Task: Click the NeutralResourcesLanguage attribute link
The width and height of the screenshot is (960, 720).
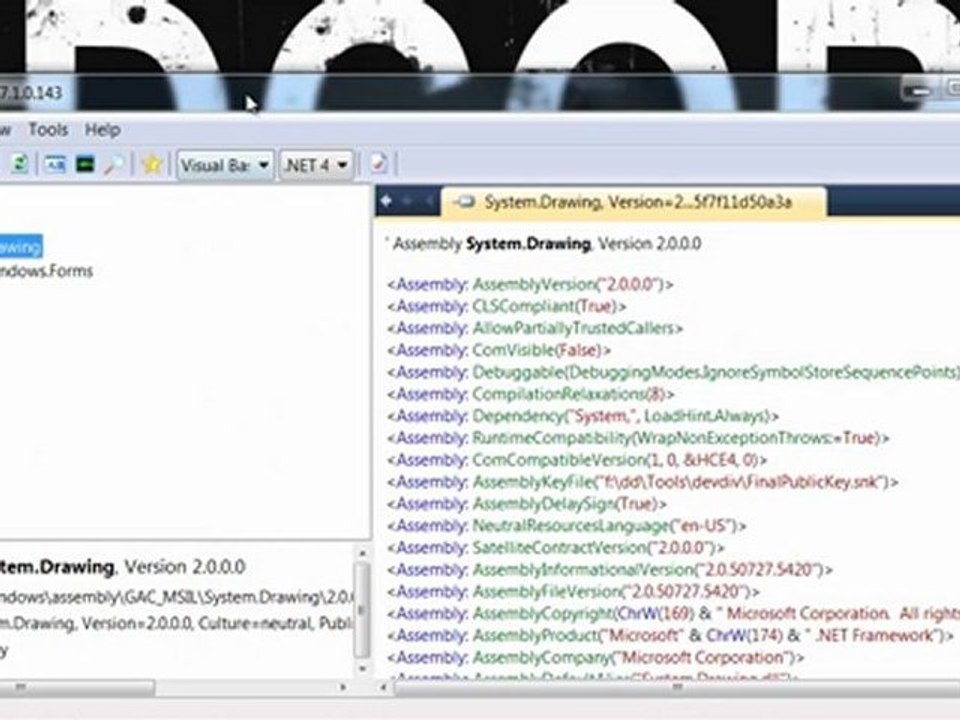Action: [571, 526]
